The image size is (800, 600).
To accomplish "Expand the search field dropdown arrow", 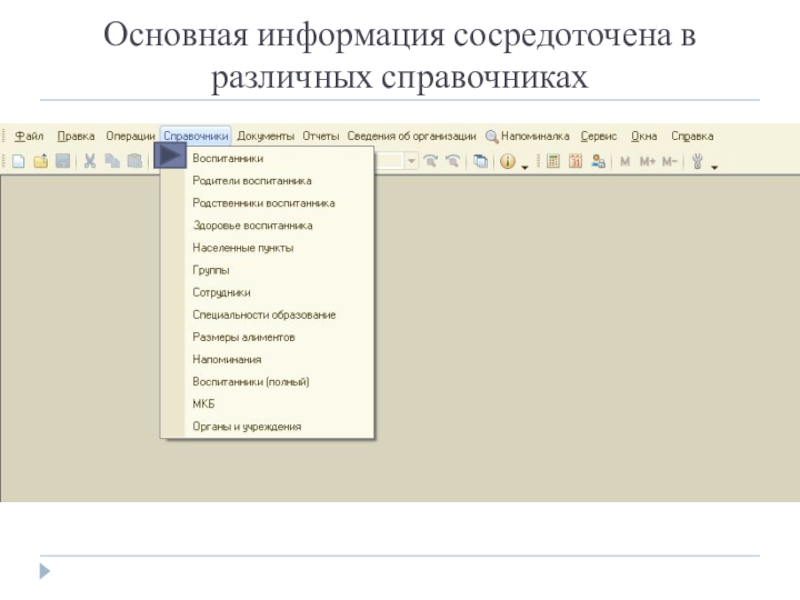I will click(411, 161).
